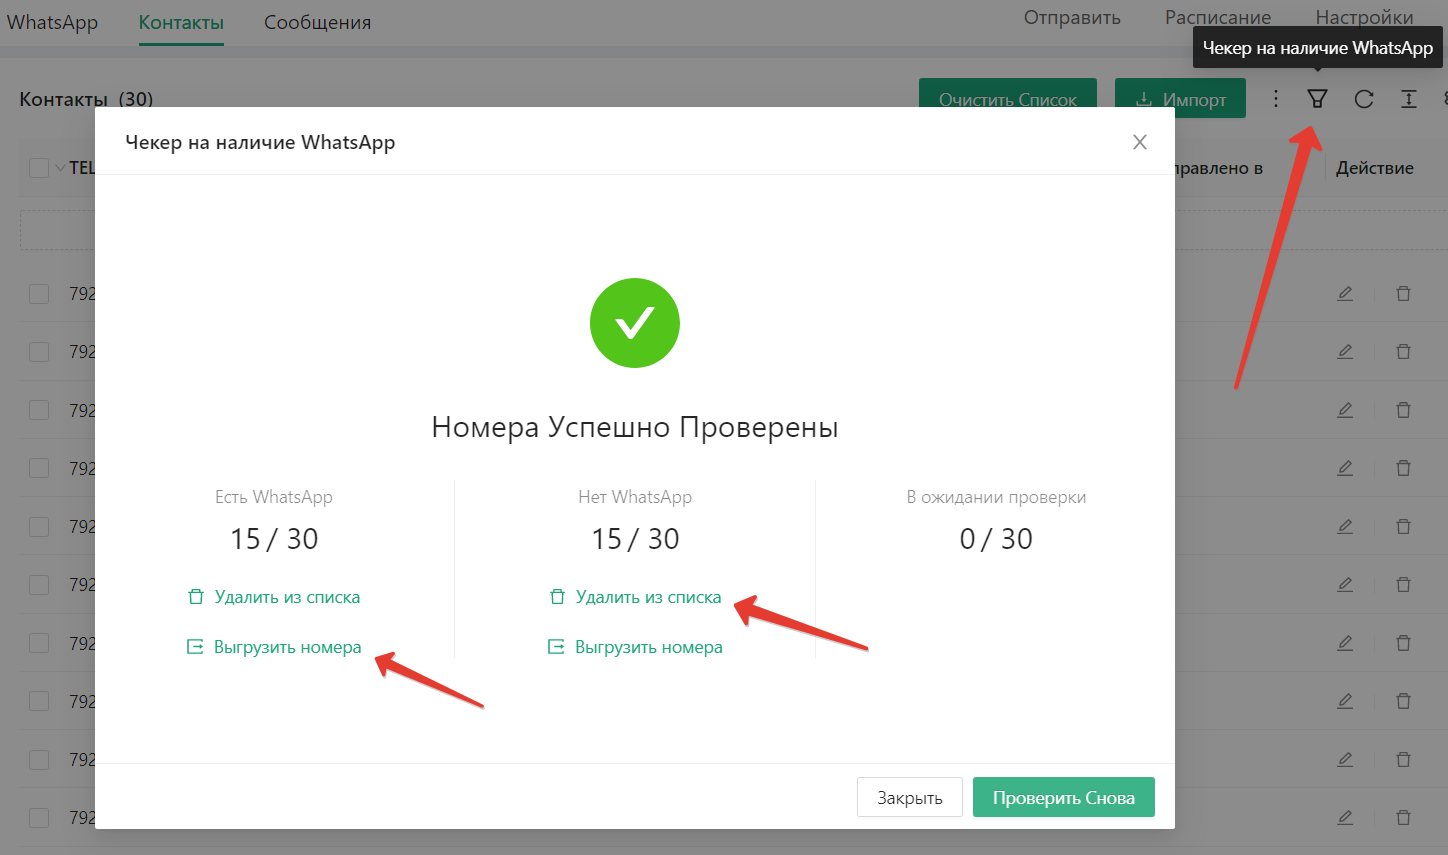Click edit pencil icon in last visible row
This screenshot has width=1448, height=855.
[x=1345, y=817]
